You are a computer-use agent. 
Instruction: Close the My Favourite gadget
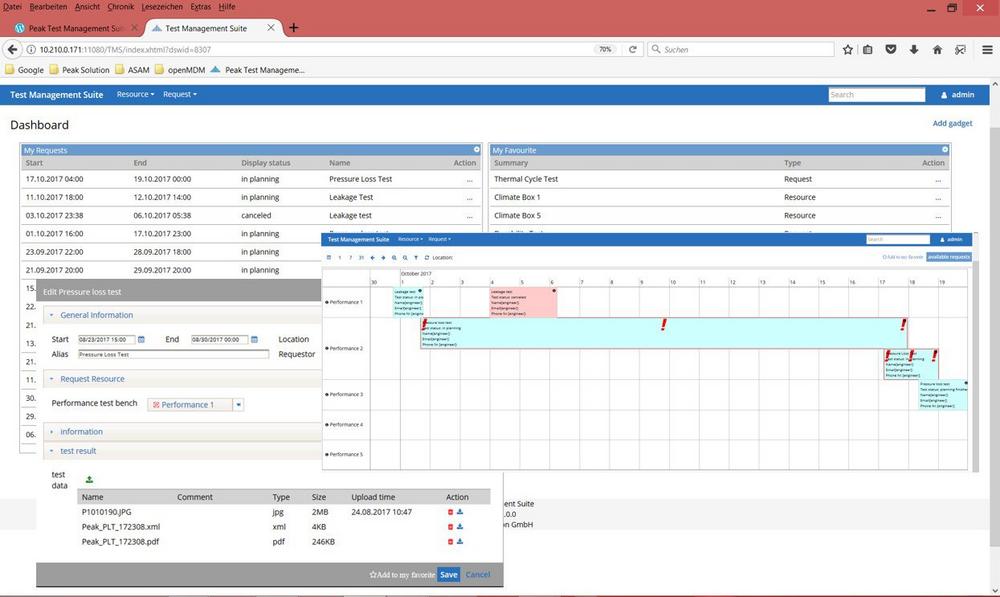point(944,150)
